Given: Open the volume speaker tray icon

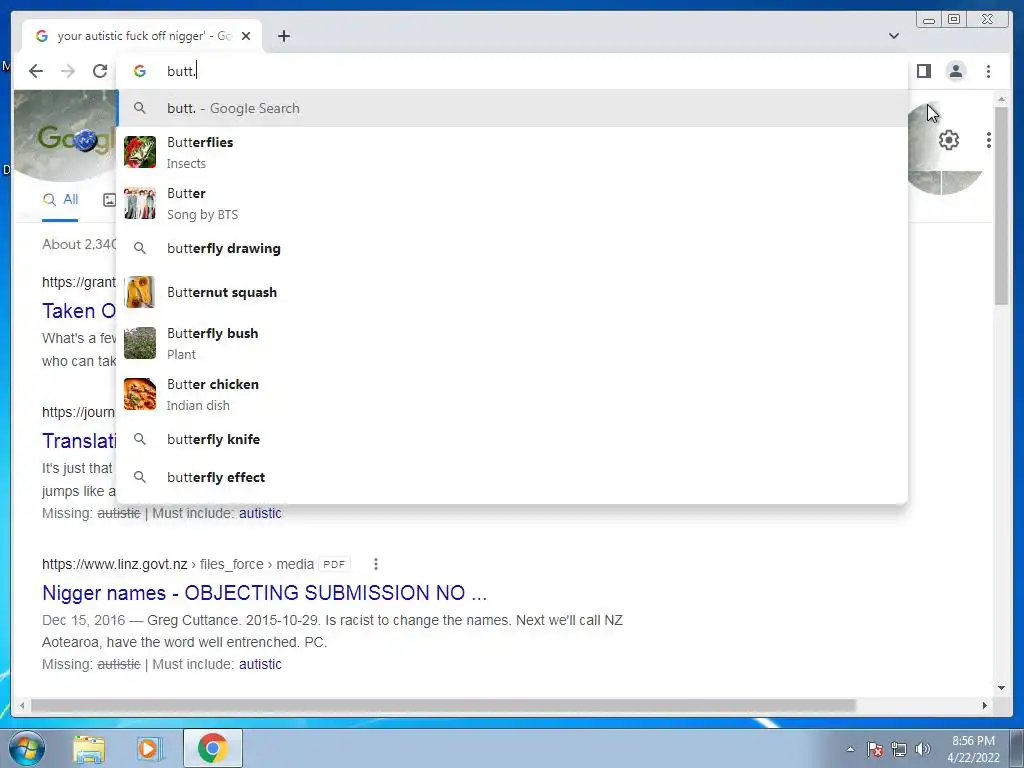Looking at the screenshot, I should (923, 749).
